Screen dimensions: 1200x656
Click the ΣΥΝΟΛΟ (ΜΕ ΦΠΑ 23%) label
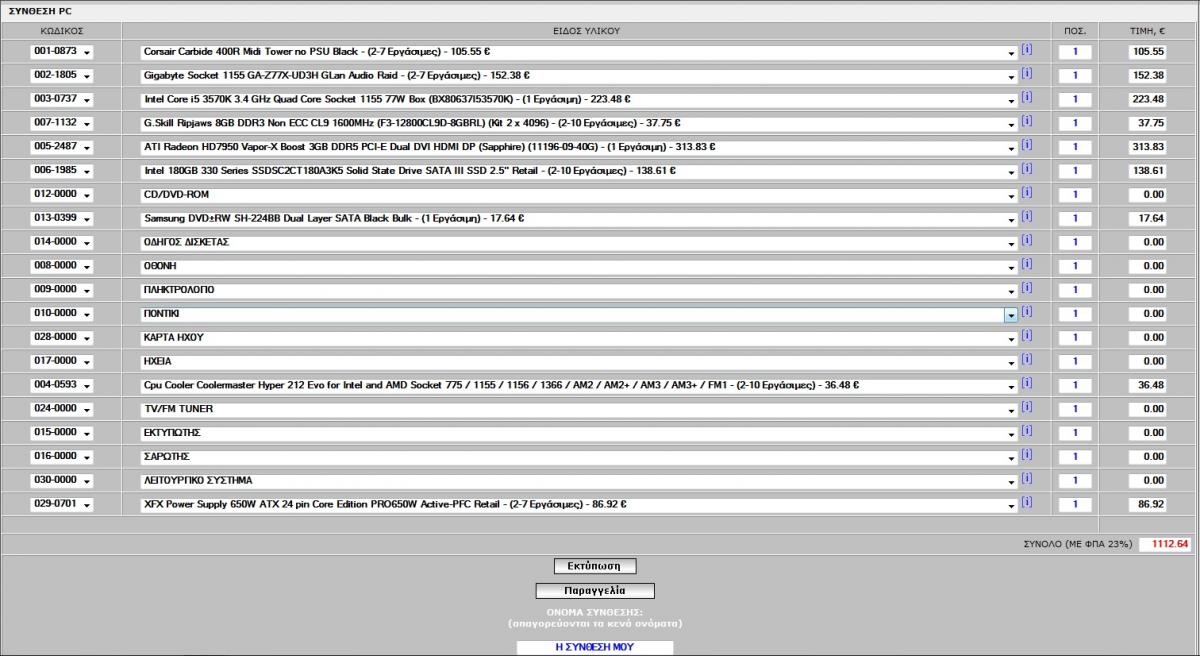point(1077,545)
